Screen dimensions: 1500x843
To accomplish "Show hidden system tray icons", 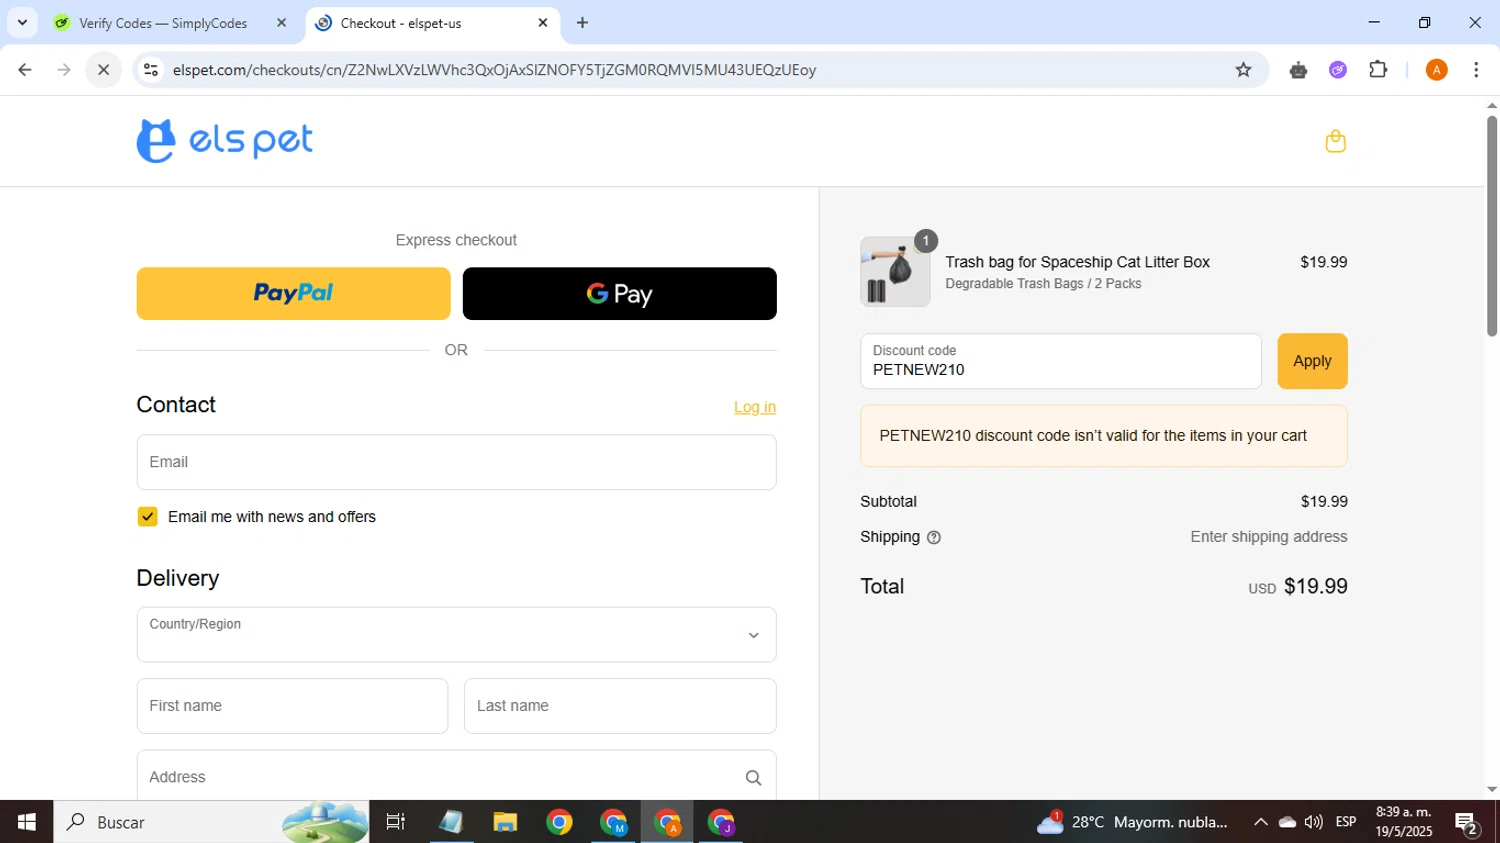I will coord(1260,822).
